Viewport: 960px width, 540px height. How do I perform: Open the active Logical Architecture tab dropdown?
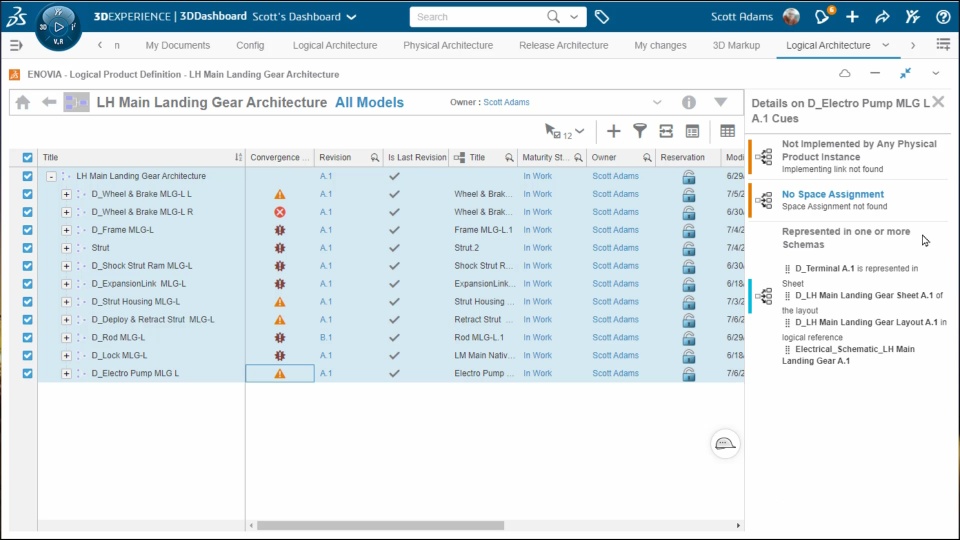885,45
